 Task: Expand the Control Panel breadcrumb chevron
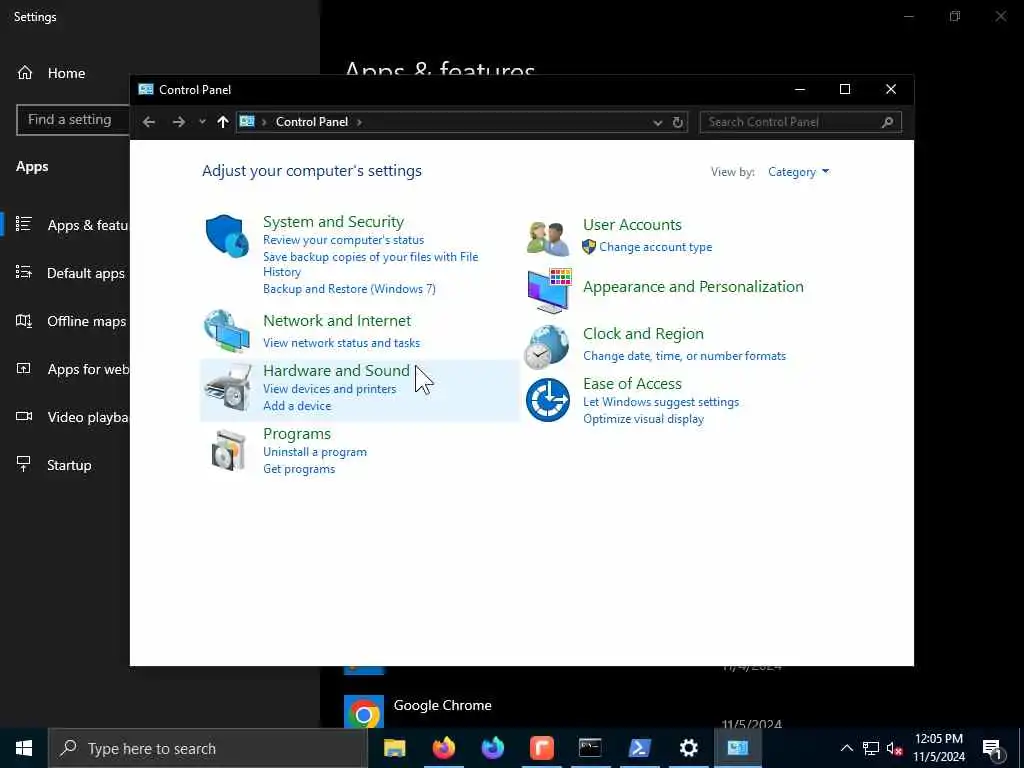pos(359,122)
